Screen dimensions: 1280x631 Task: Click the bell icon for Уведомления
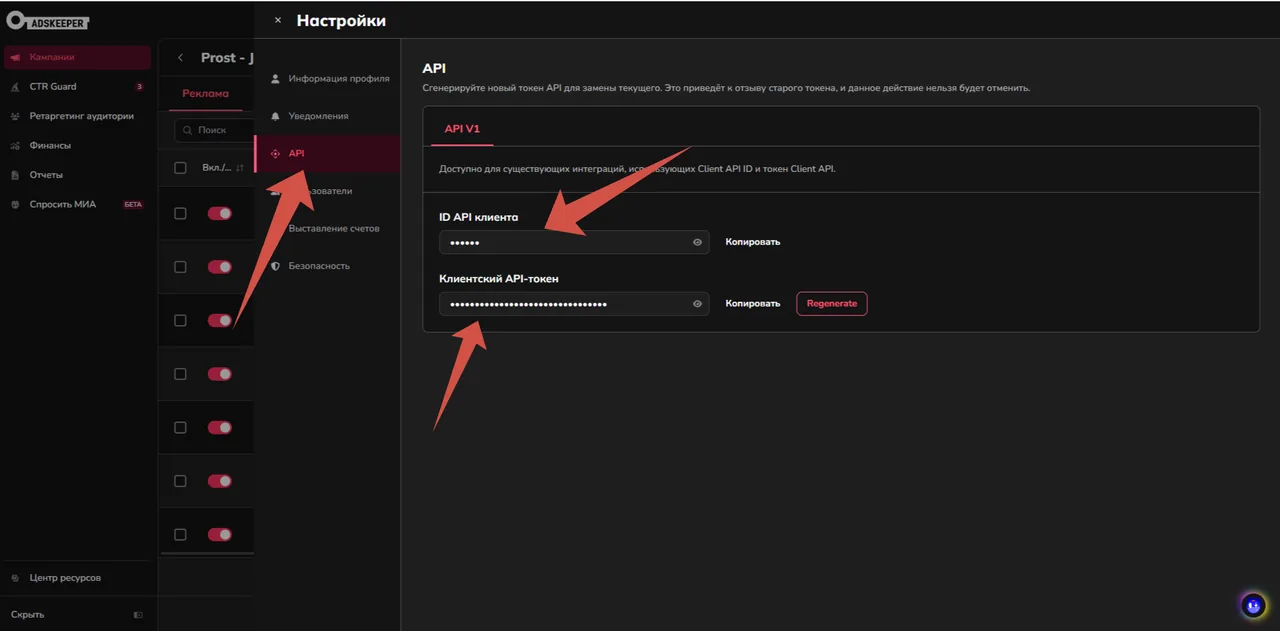(x=276, y=116)
